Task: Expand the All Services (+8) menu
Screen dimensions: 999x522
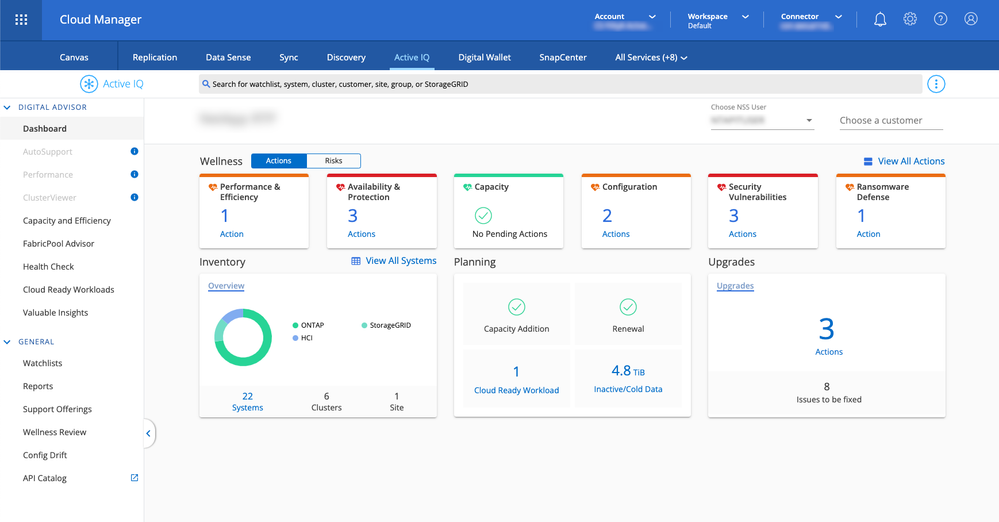Action: (x=651, y=58)
